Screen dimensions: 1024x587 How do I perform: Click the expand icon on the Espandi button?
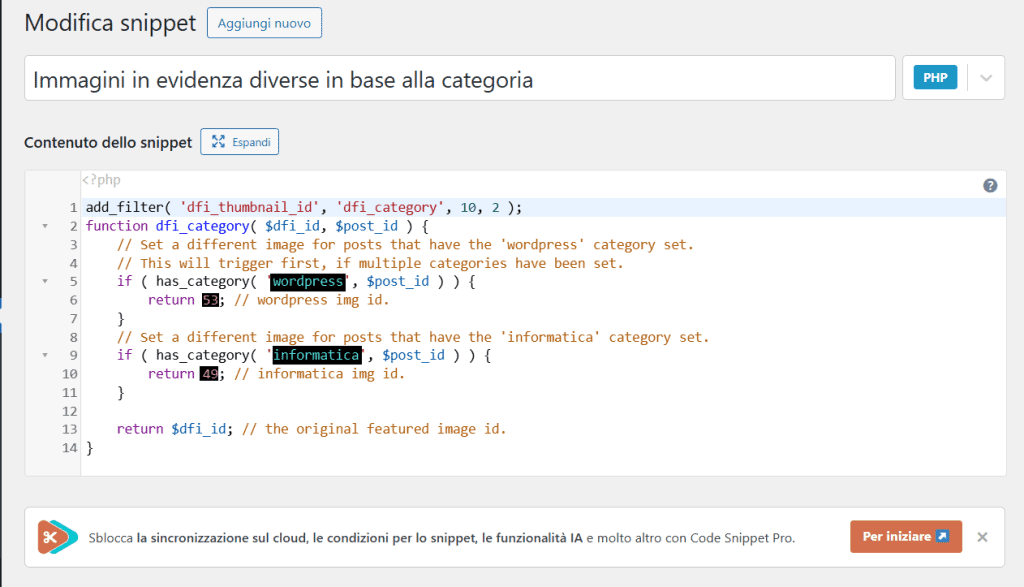pos(218,141)
